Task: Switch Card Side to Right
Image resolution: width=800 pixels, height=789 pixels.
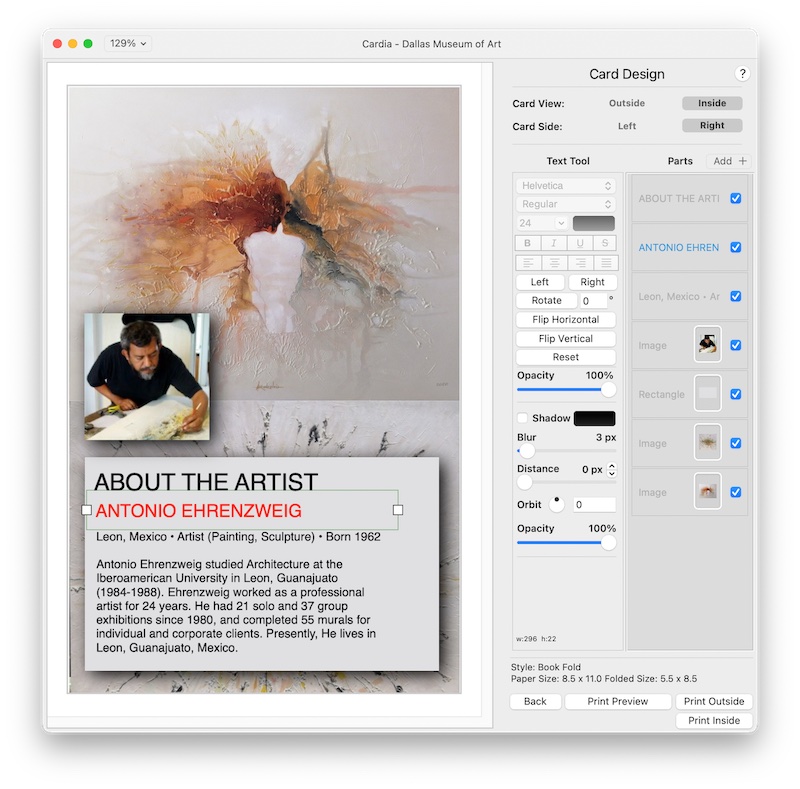Action: tap(712, 126)
